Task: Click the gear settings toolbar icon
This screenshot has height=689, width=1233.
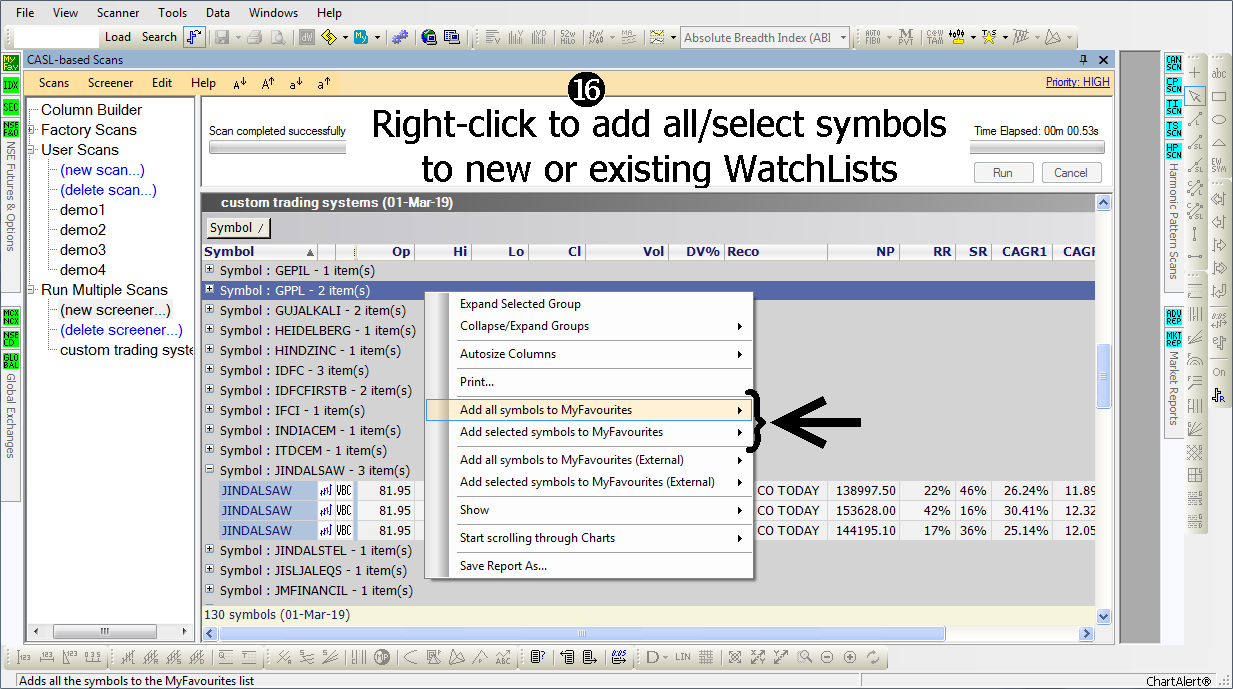Action: pos(399,37)
